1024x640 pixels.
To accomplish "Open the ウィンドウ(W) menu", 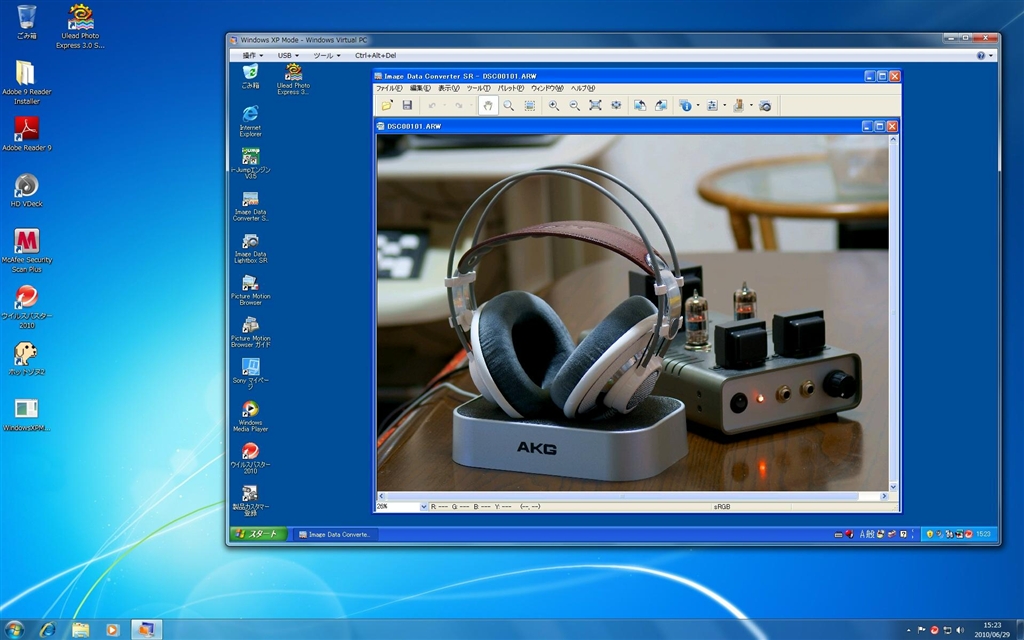I will pos(547,88).
